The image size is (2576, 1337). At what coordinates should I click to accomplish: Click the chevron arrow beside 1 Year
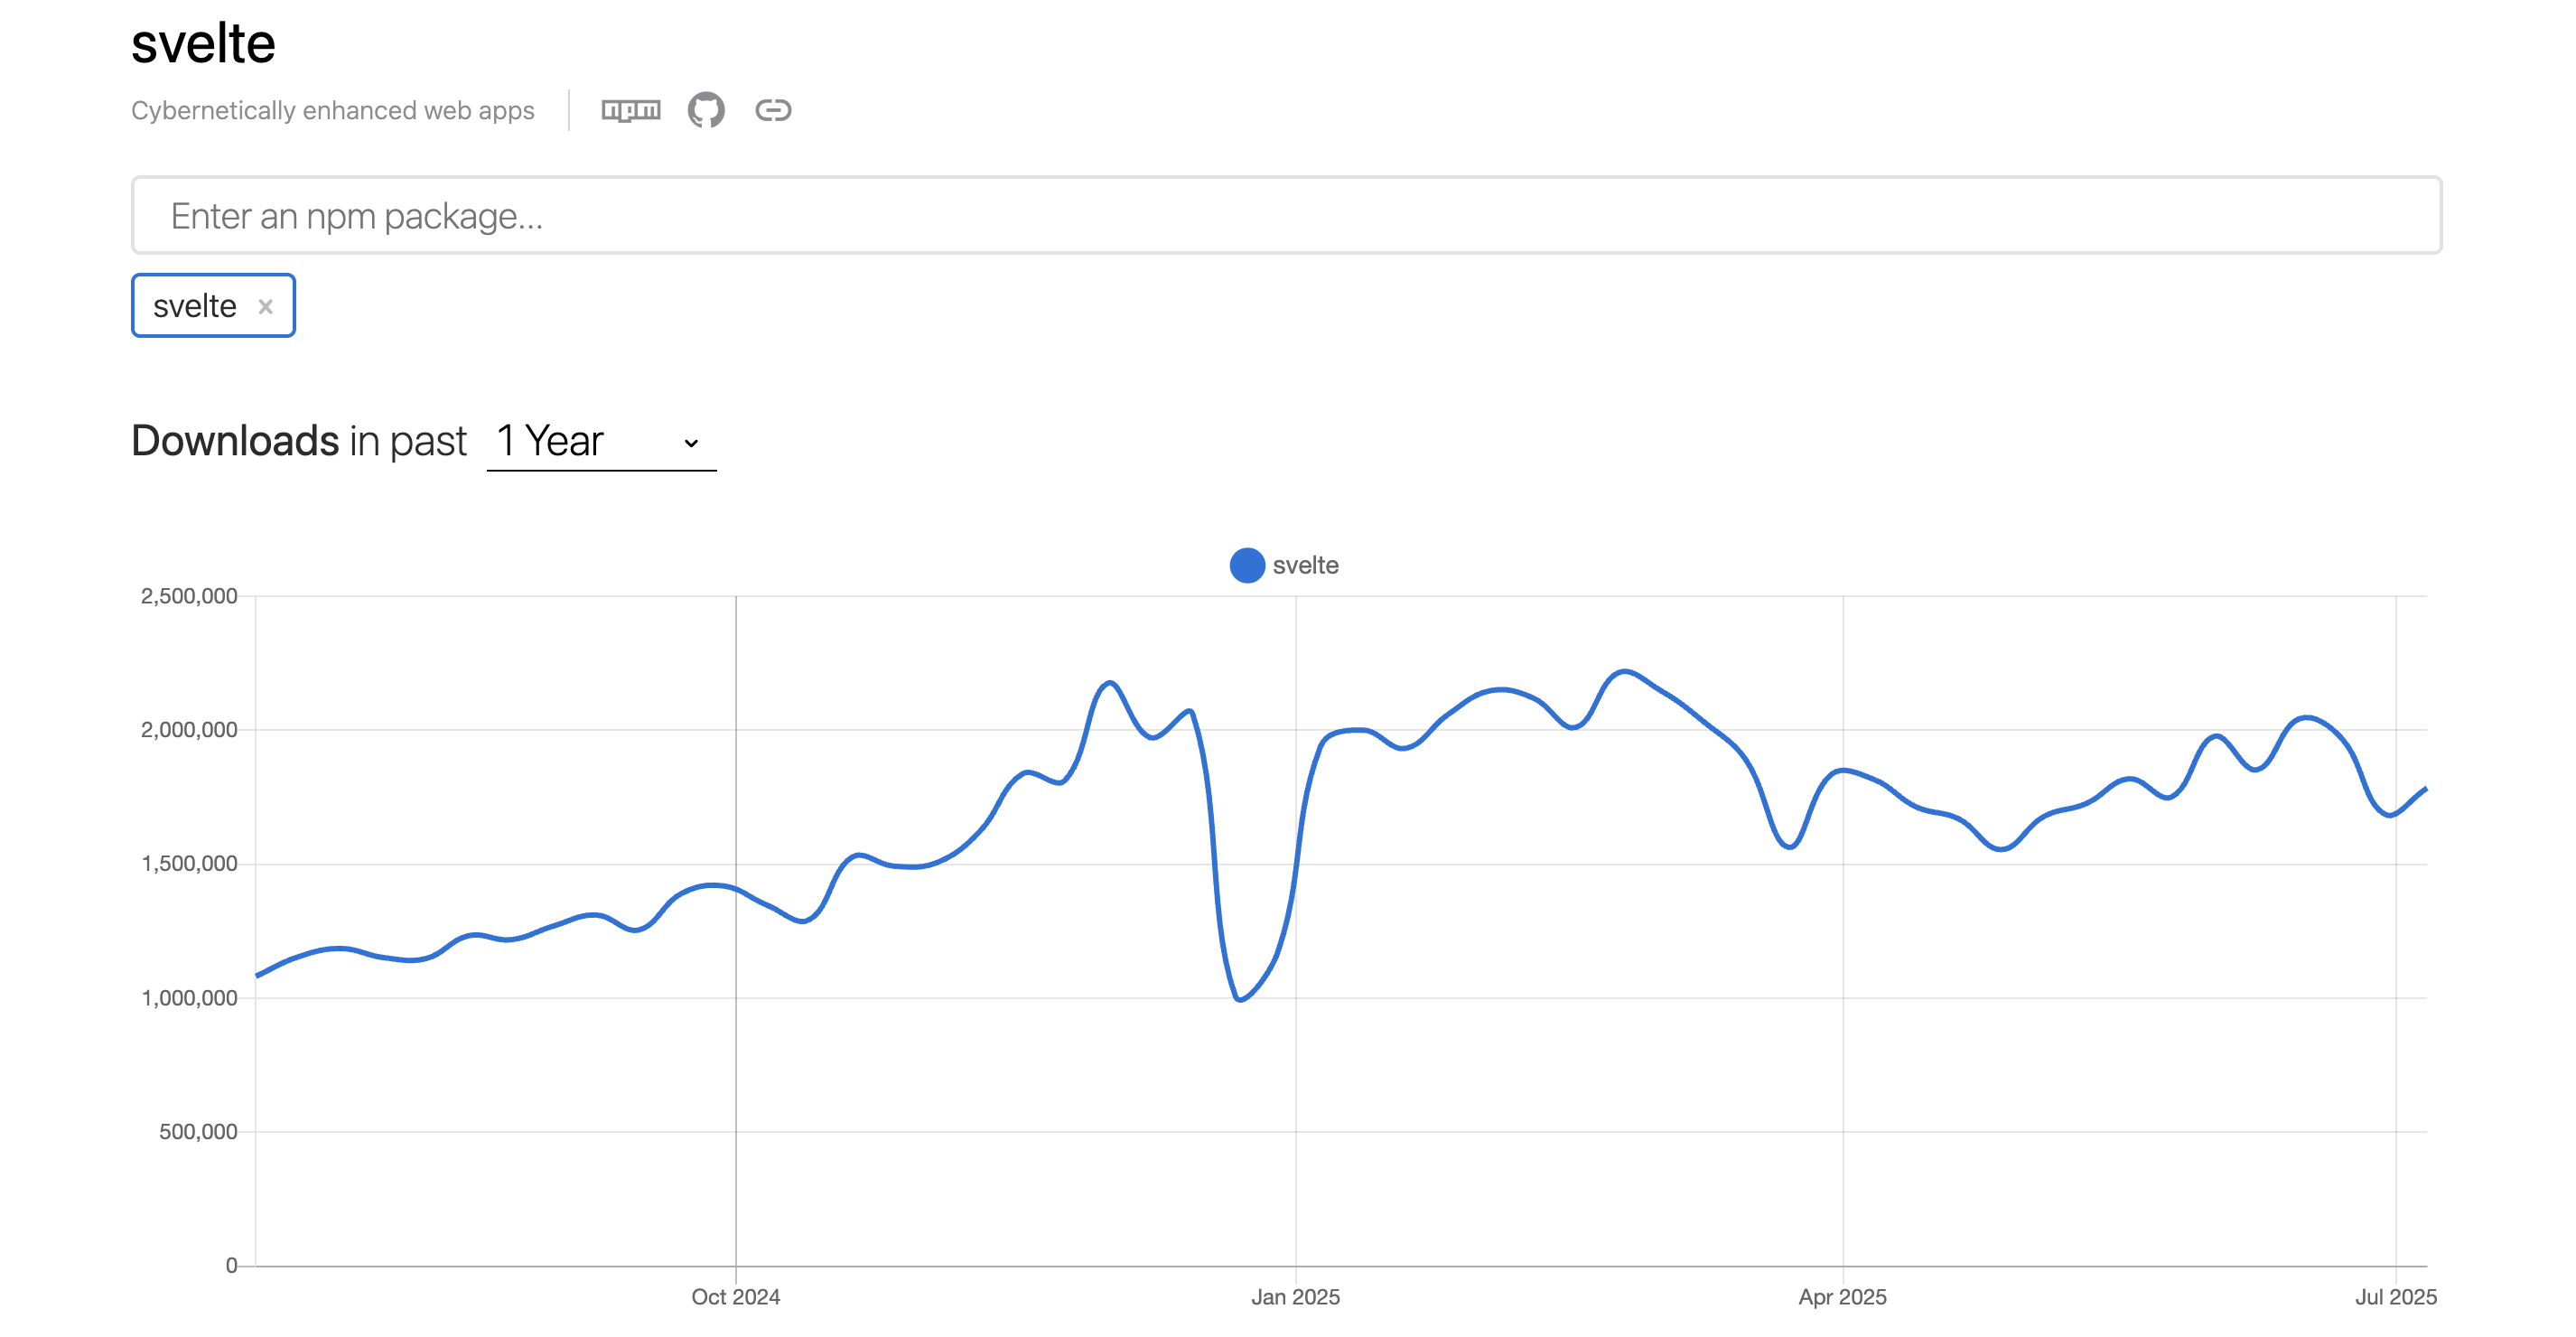pyautogui.click(x=691, y=443)
